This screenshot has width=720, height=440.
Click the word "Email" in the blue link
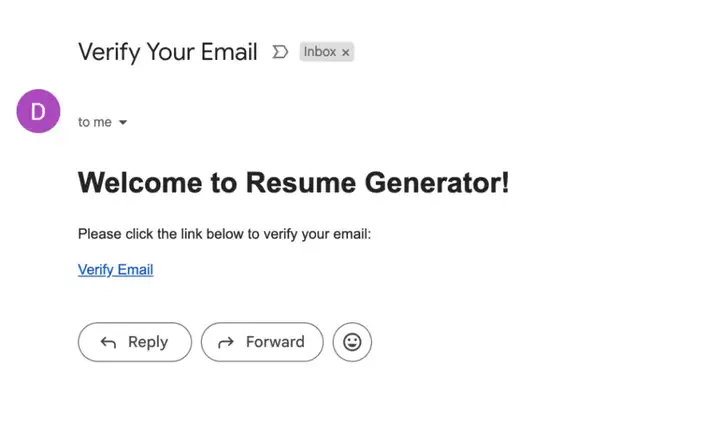(x=135, y=270)
